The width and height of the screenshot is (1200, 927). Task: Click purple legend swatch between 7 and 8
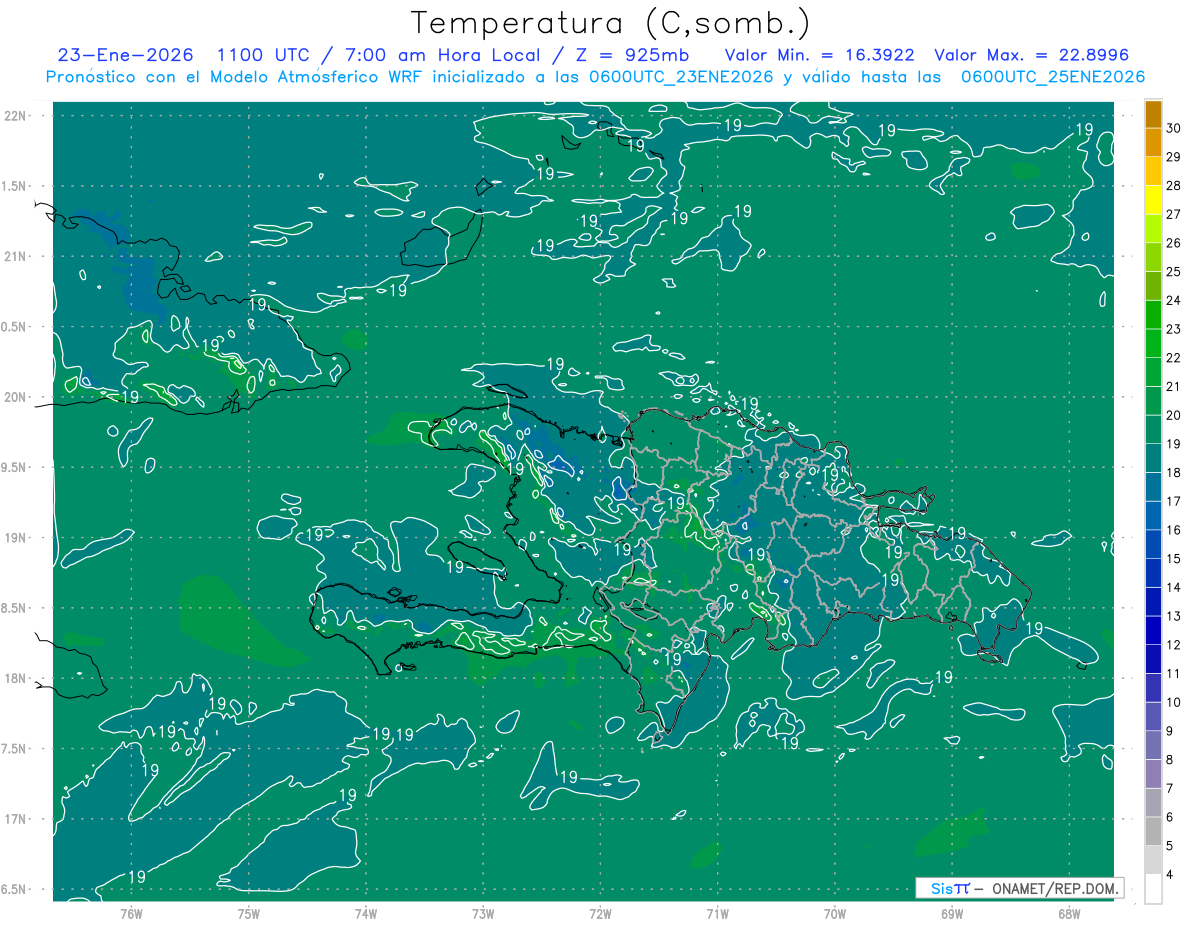[1153, 774]
